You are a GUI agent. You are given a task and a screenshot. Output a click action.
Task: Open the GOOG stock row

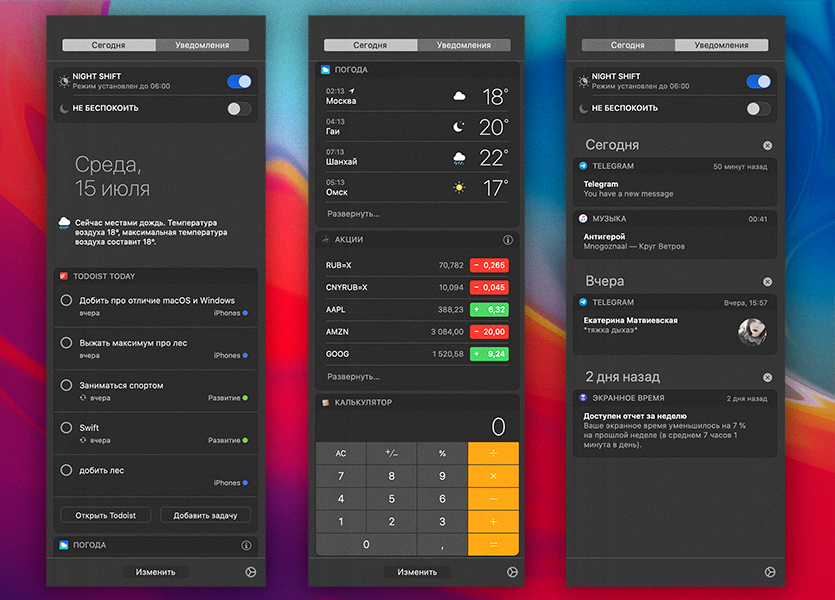417,354
